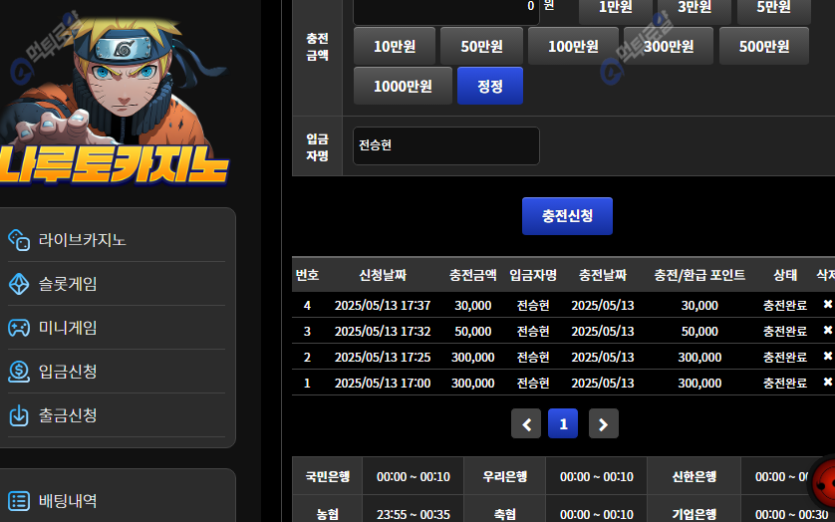Click the red Sharingan floating icon
835x522 pixels.
pyautogui.click(x=823, y=484)
